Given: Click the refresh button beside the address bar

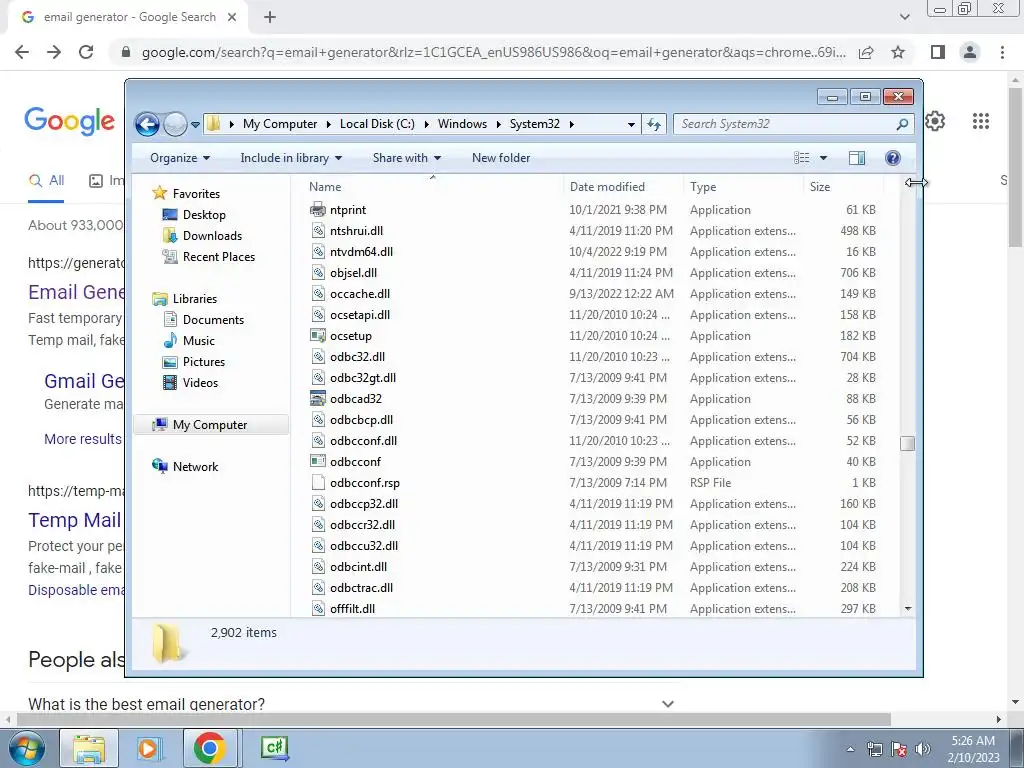Looking at the screenshot, I should [x=654, y=124].
